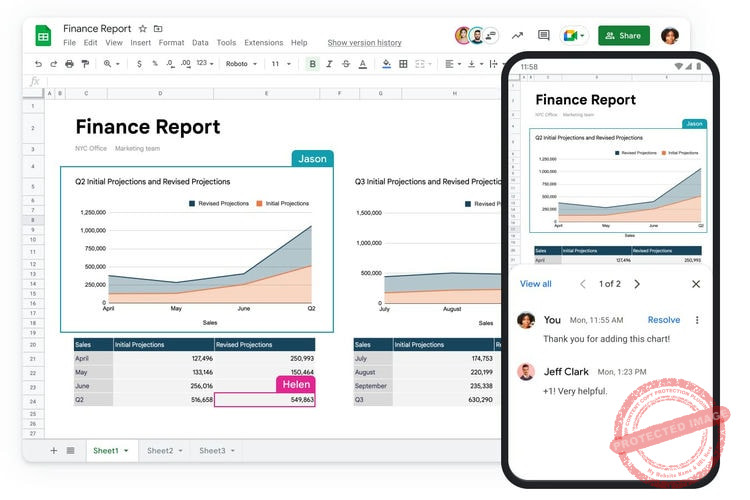750x500 pixels.
Task: Open the Extensions menu
Action: [264, 43]
